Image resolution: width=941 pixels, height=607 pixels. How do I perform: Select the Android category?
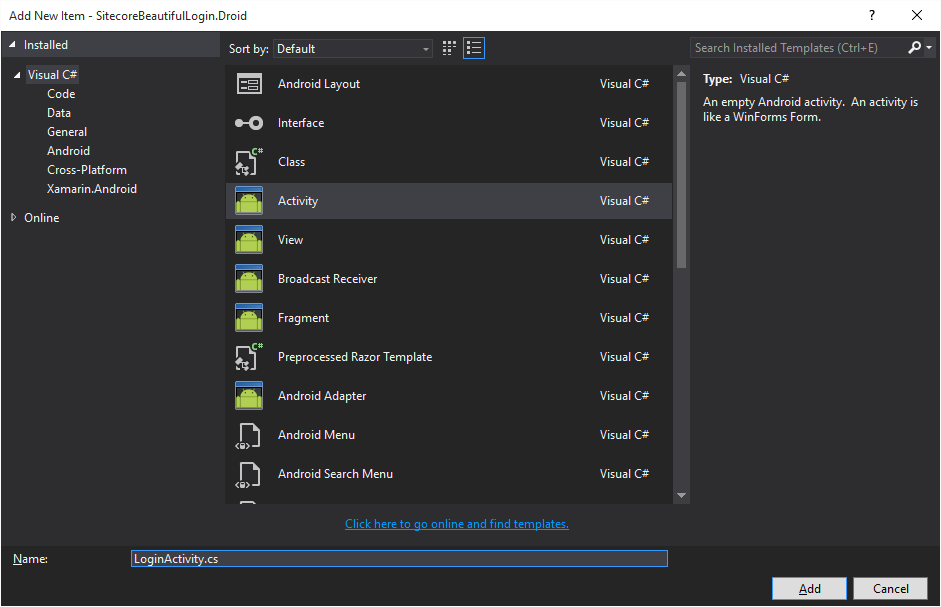[x=68, y=151]
